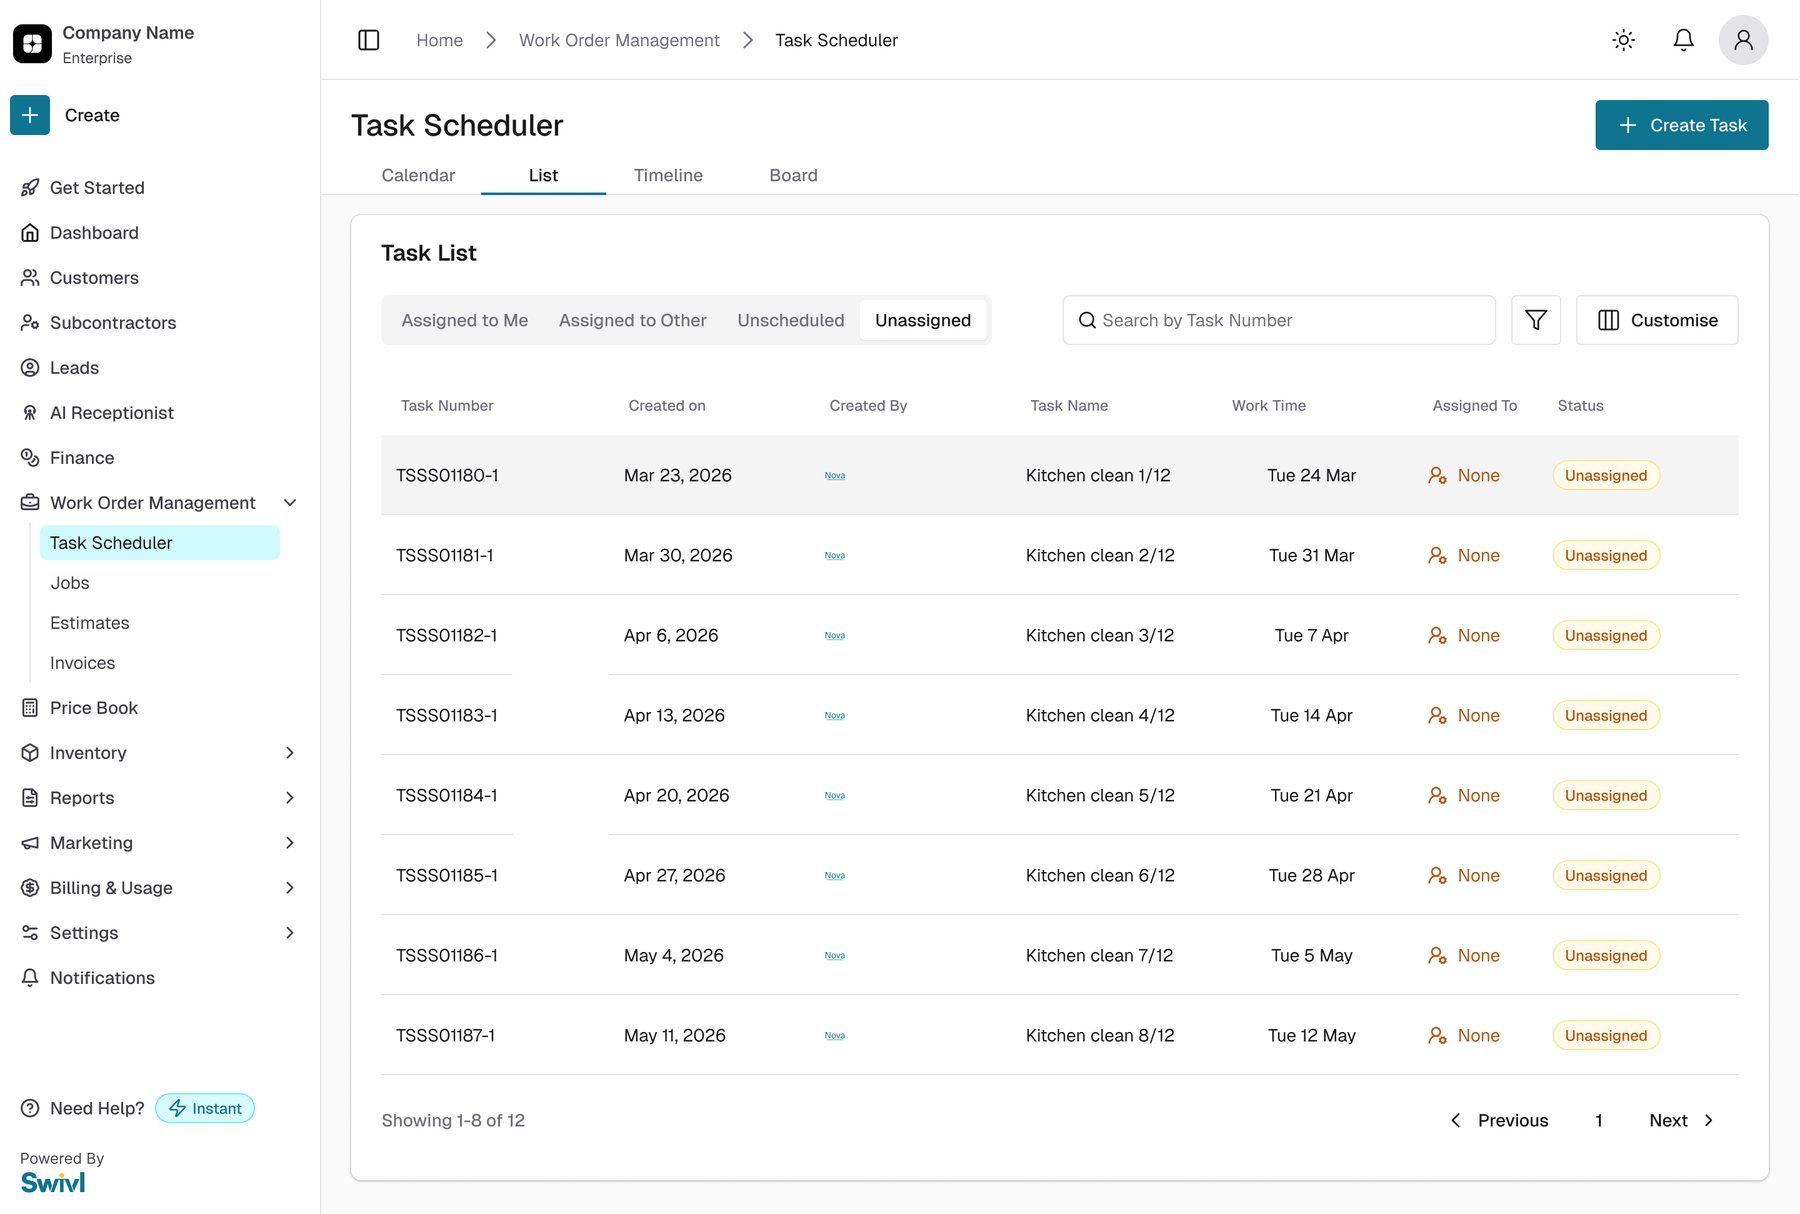The height and width of the screenshot is (1214, 1800).
Task: Click assign-user icon for Kitchen clean 5/12
Action: [1437, 795]
